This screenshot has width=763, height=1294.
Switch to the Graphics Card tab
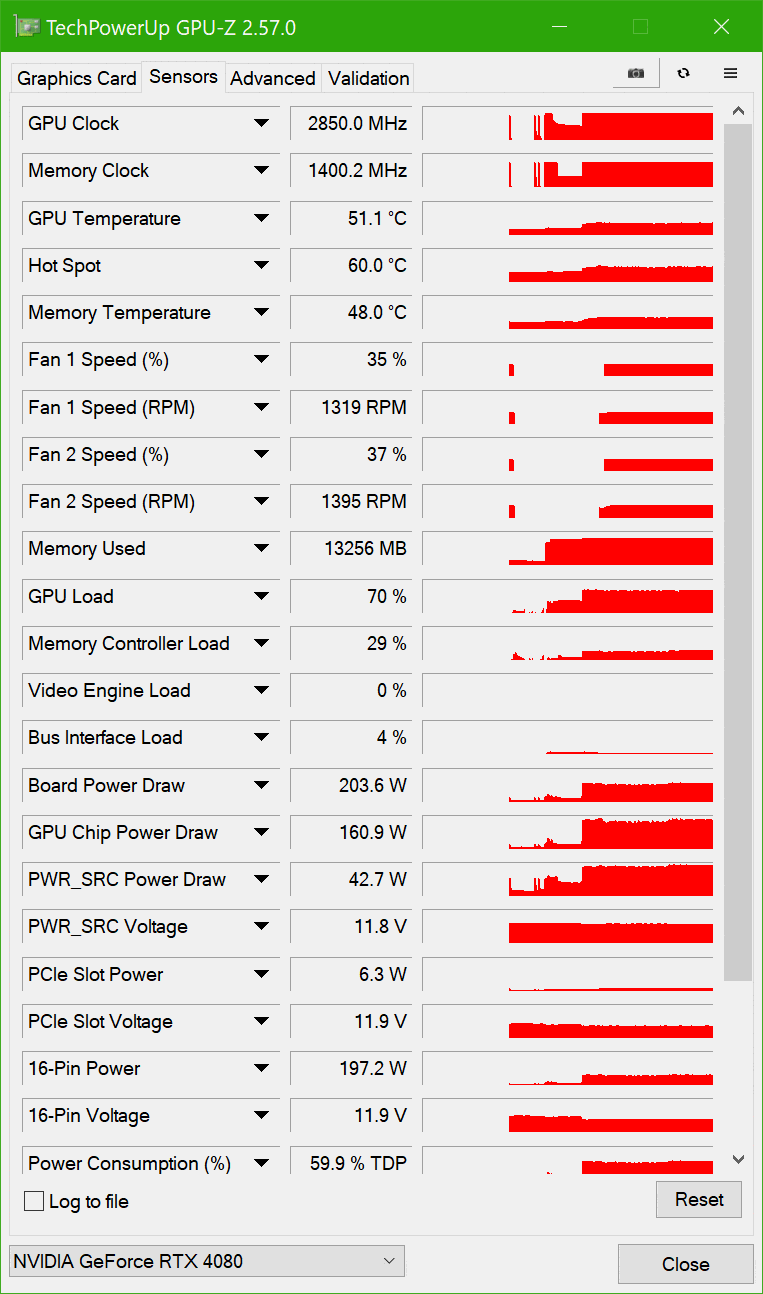tap(77, 78)
